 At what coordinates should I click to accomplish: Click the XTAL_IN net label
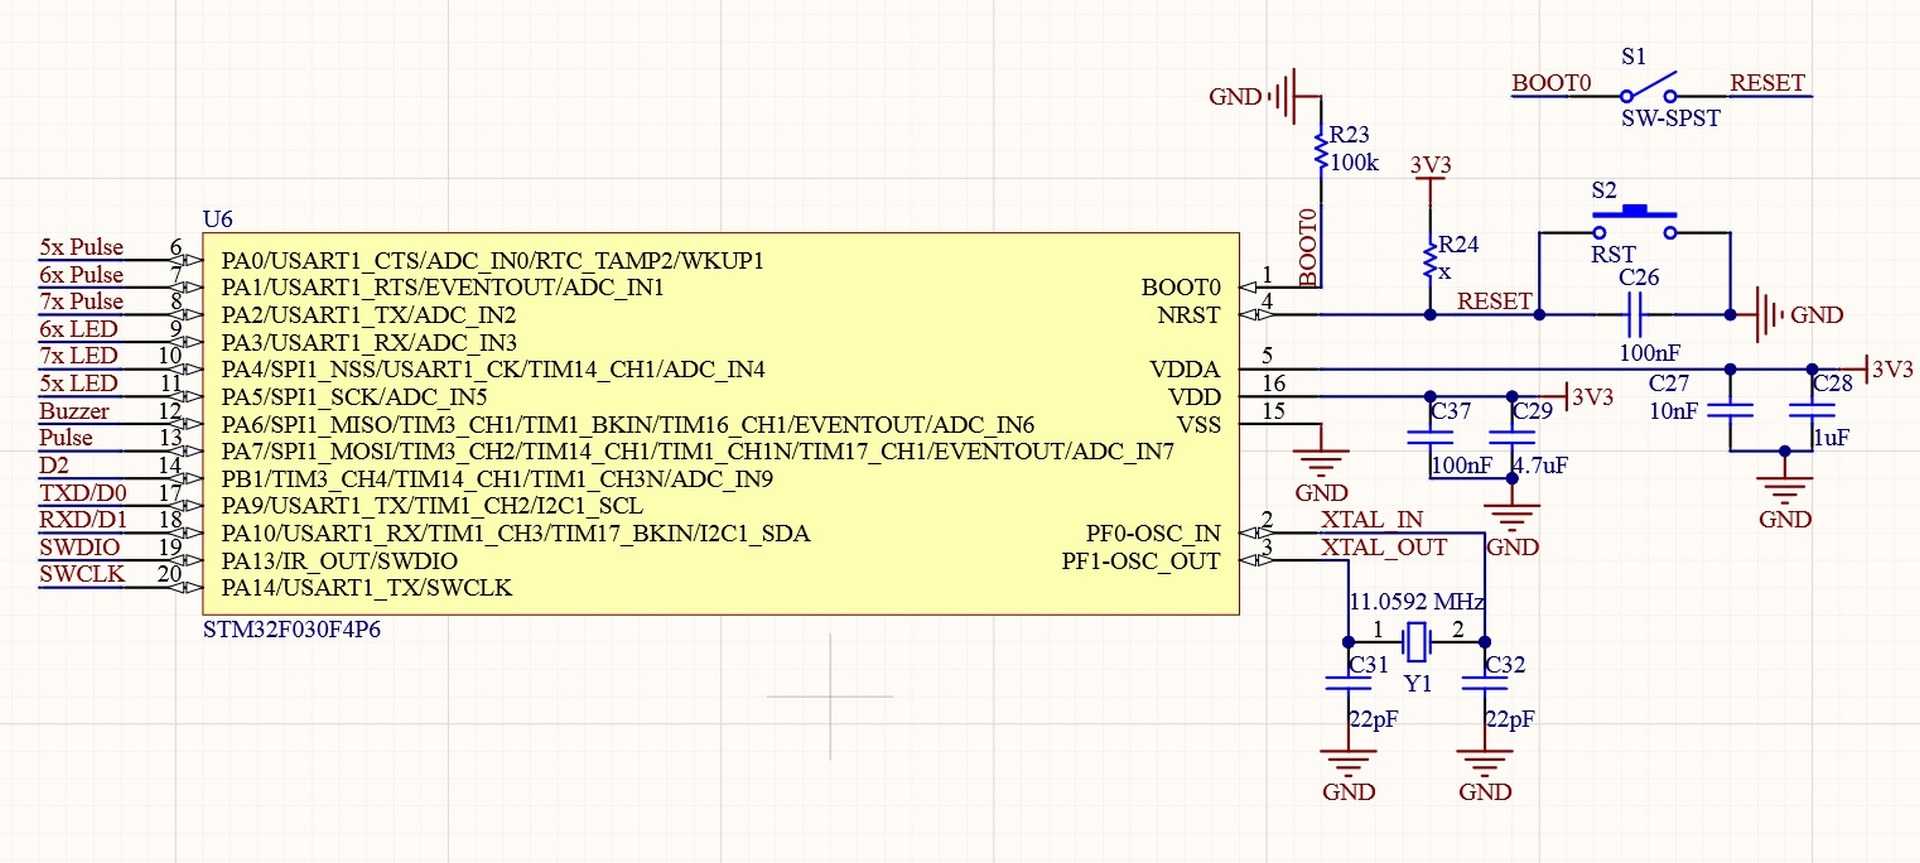1371,520
